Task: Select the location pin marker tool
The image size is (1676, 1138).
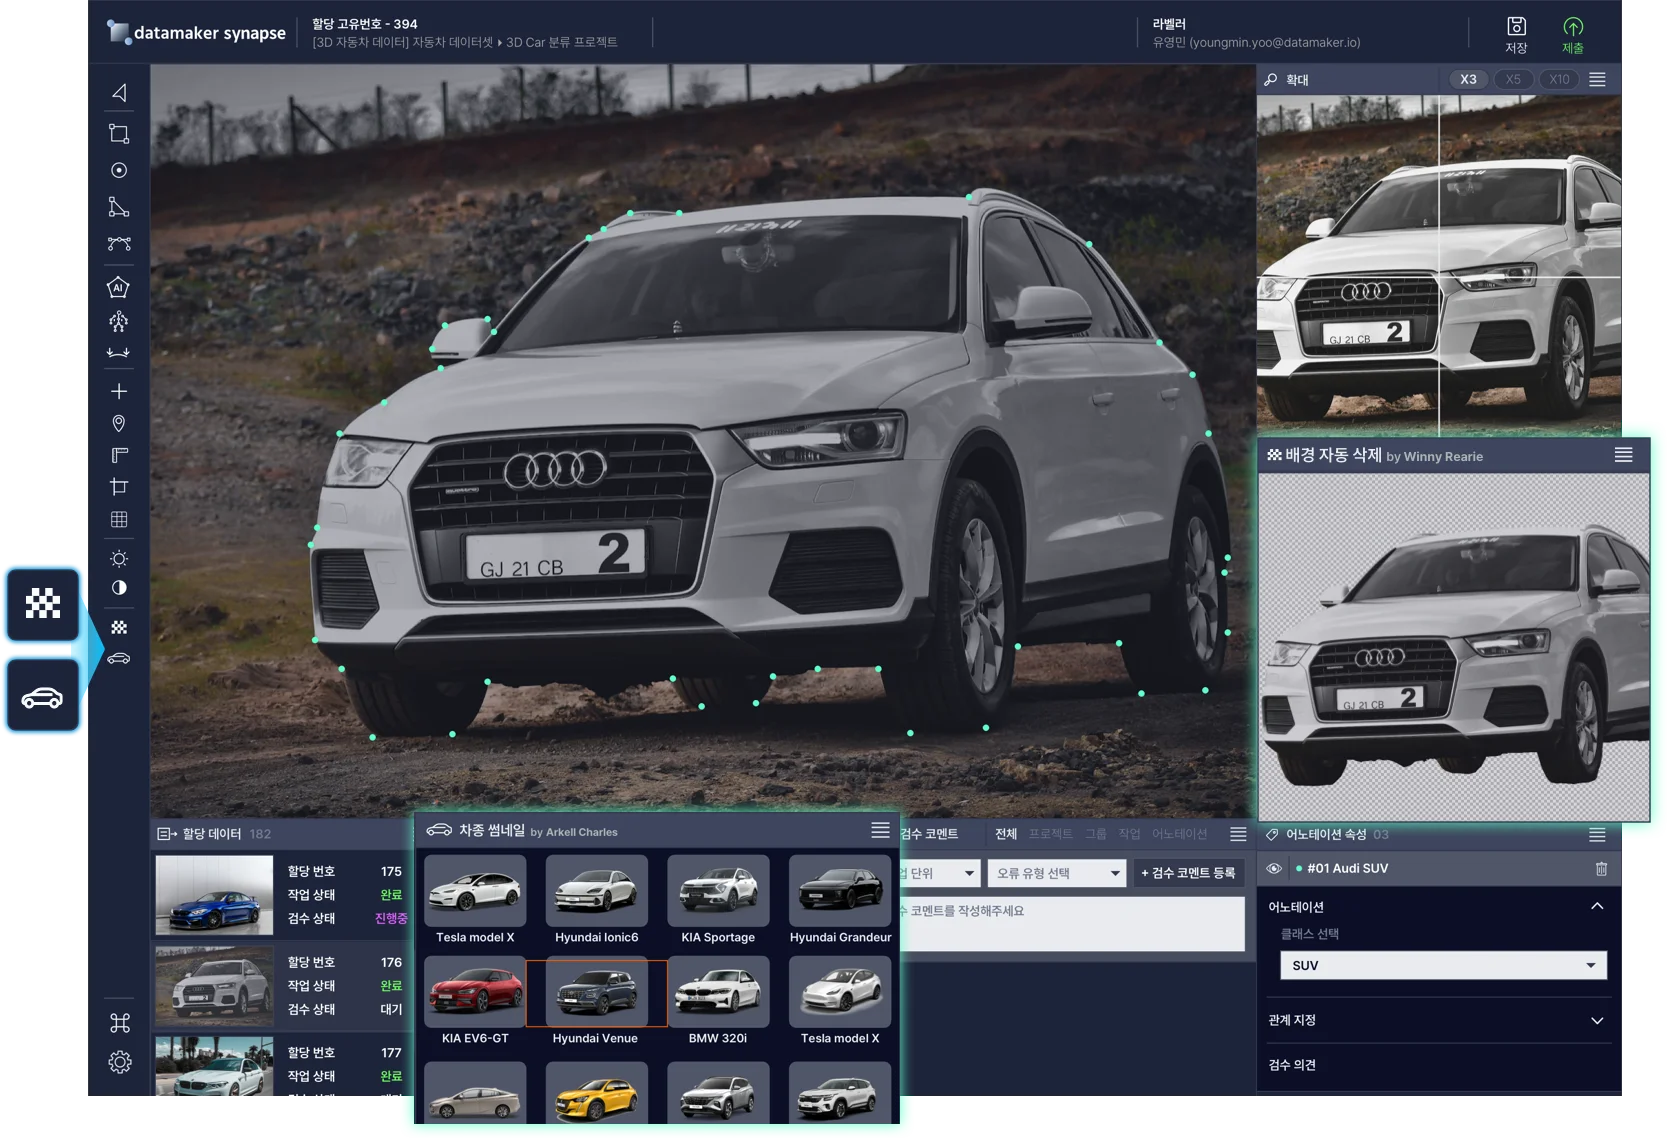Action: coord(119,424)
